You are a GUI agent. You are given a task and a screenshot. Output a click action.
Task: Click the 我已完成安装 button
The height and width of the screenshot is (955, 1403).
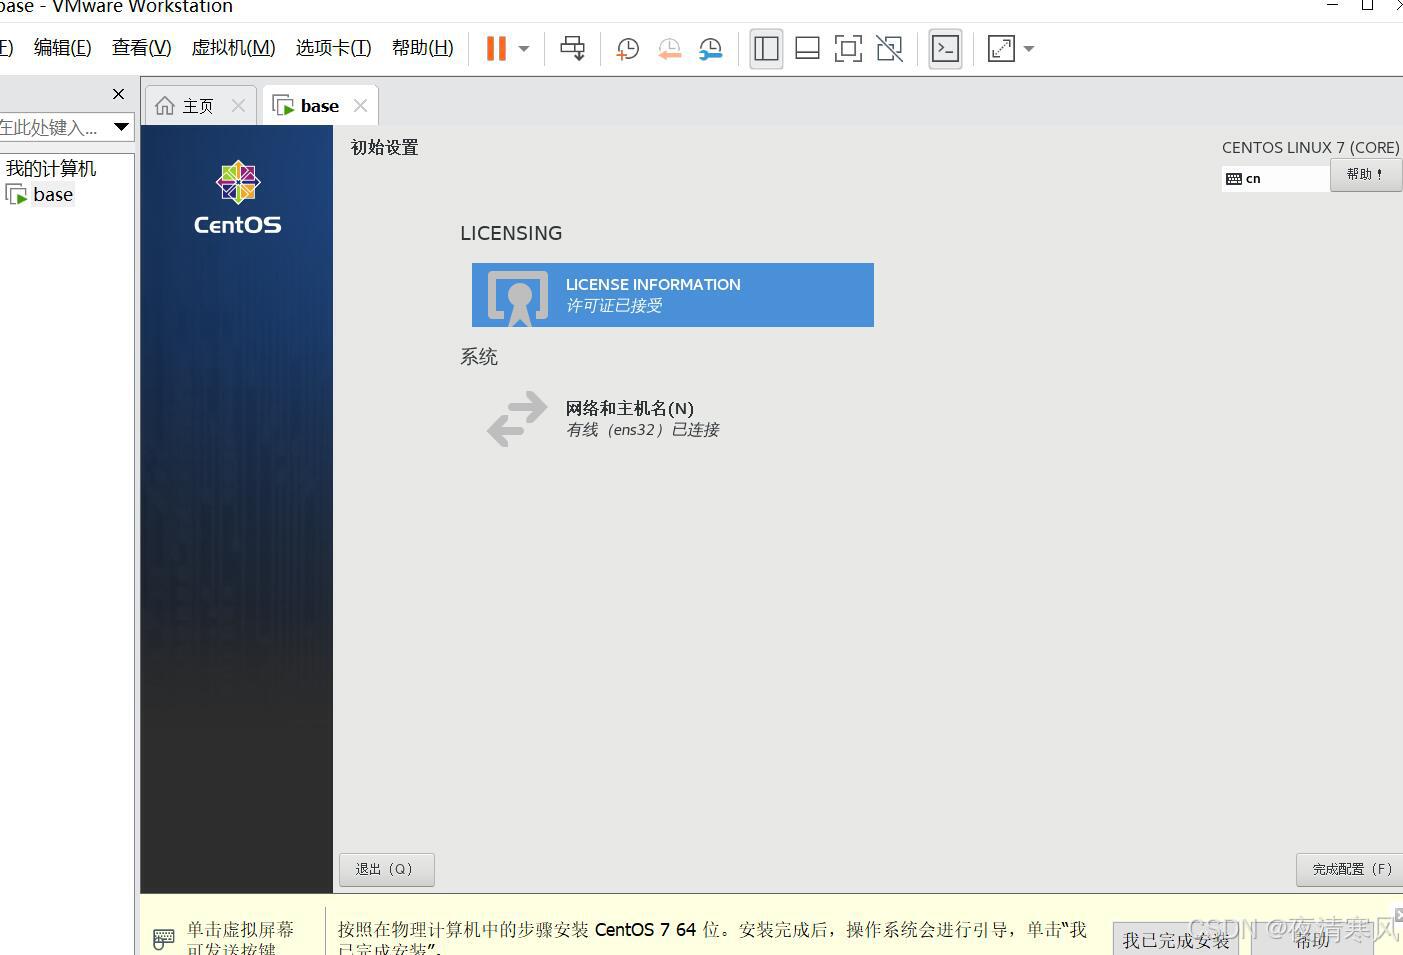1175,940
